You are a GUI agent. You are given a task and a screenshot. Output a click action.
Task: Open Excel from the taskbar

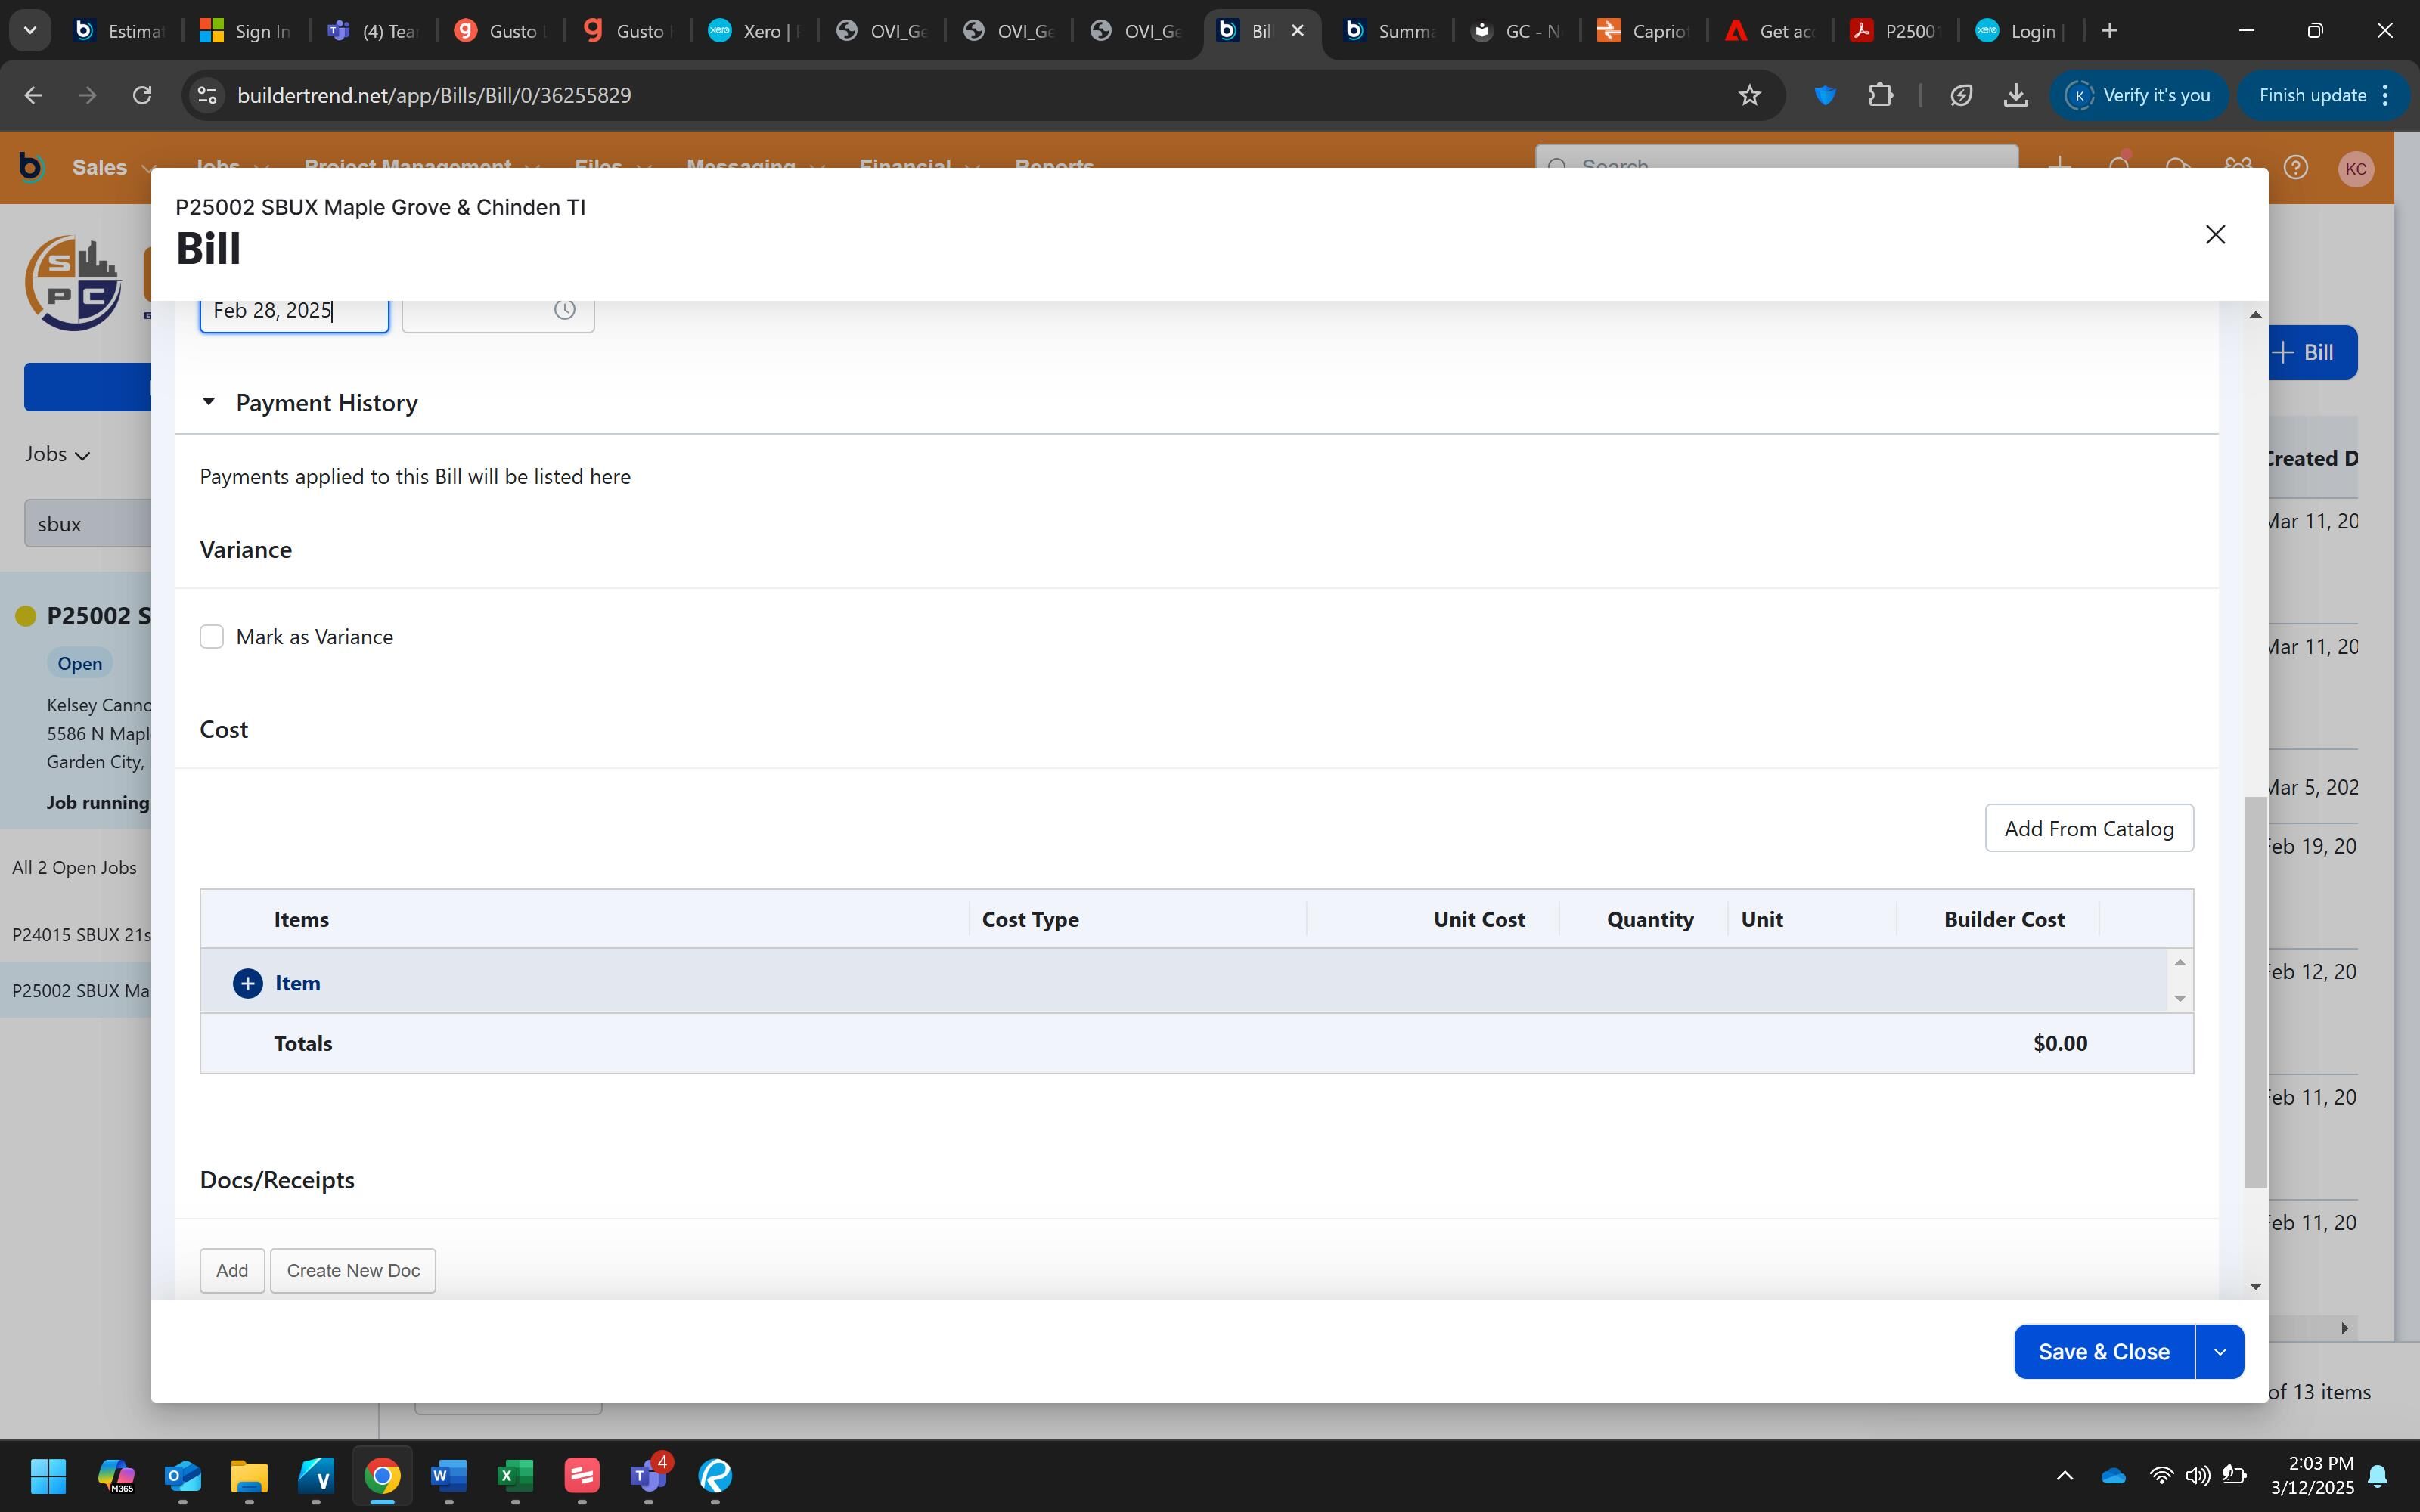click(x=515, y=1475)
